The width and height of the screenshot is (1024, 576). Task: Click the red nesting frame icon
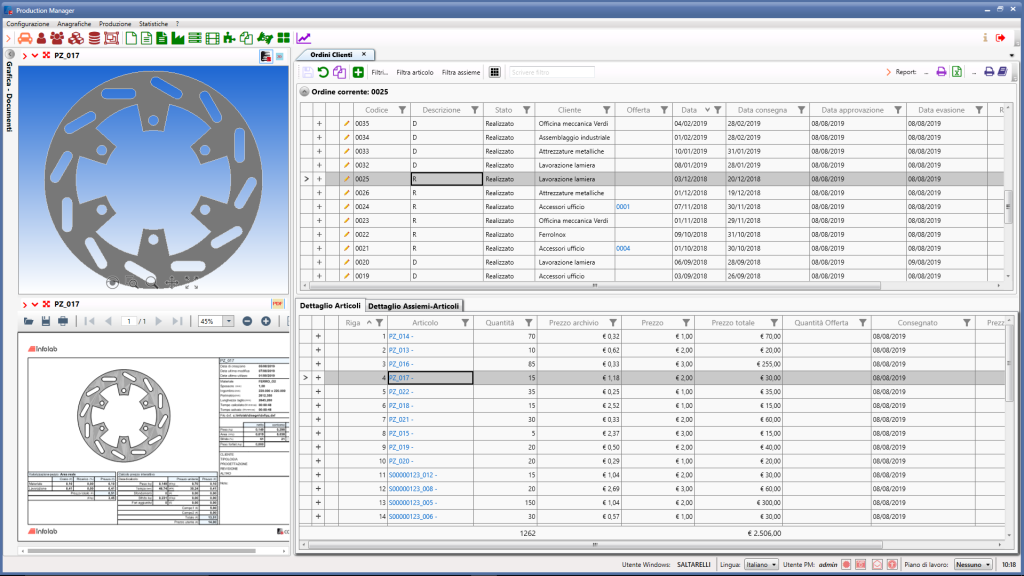(x=112, y=39)
